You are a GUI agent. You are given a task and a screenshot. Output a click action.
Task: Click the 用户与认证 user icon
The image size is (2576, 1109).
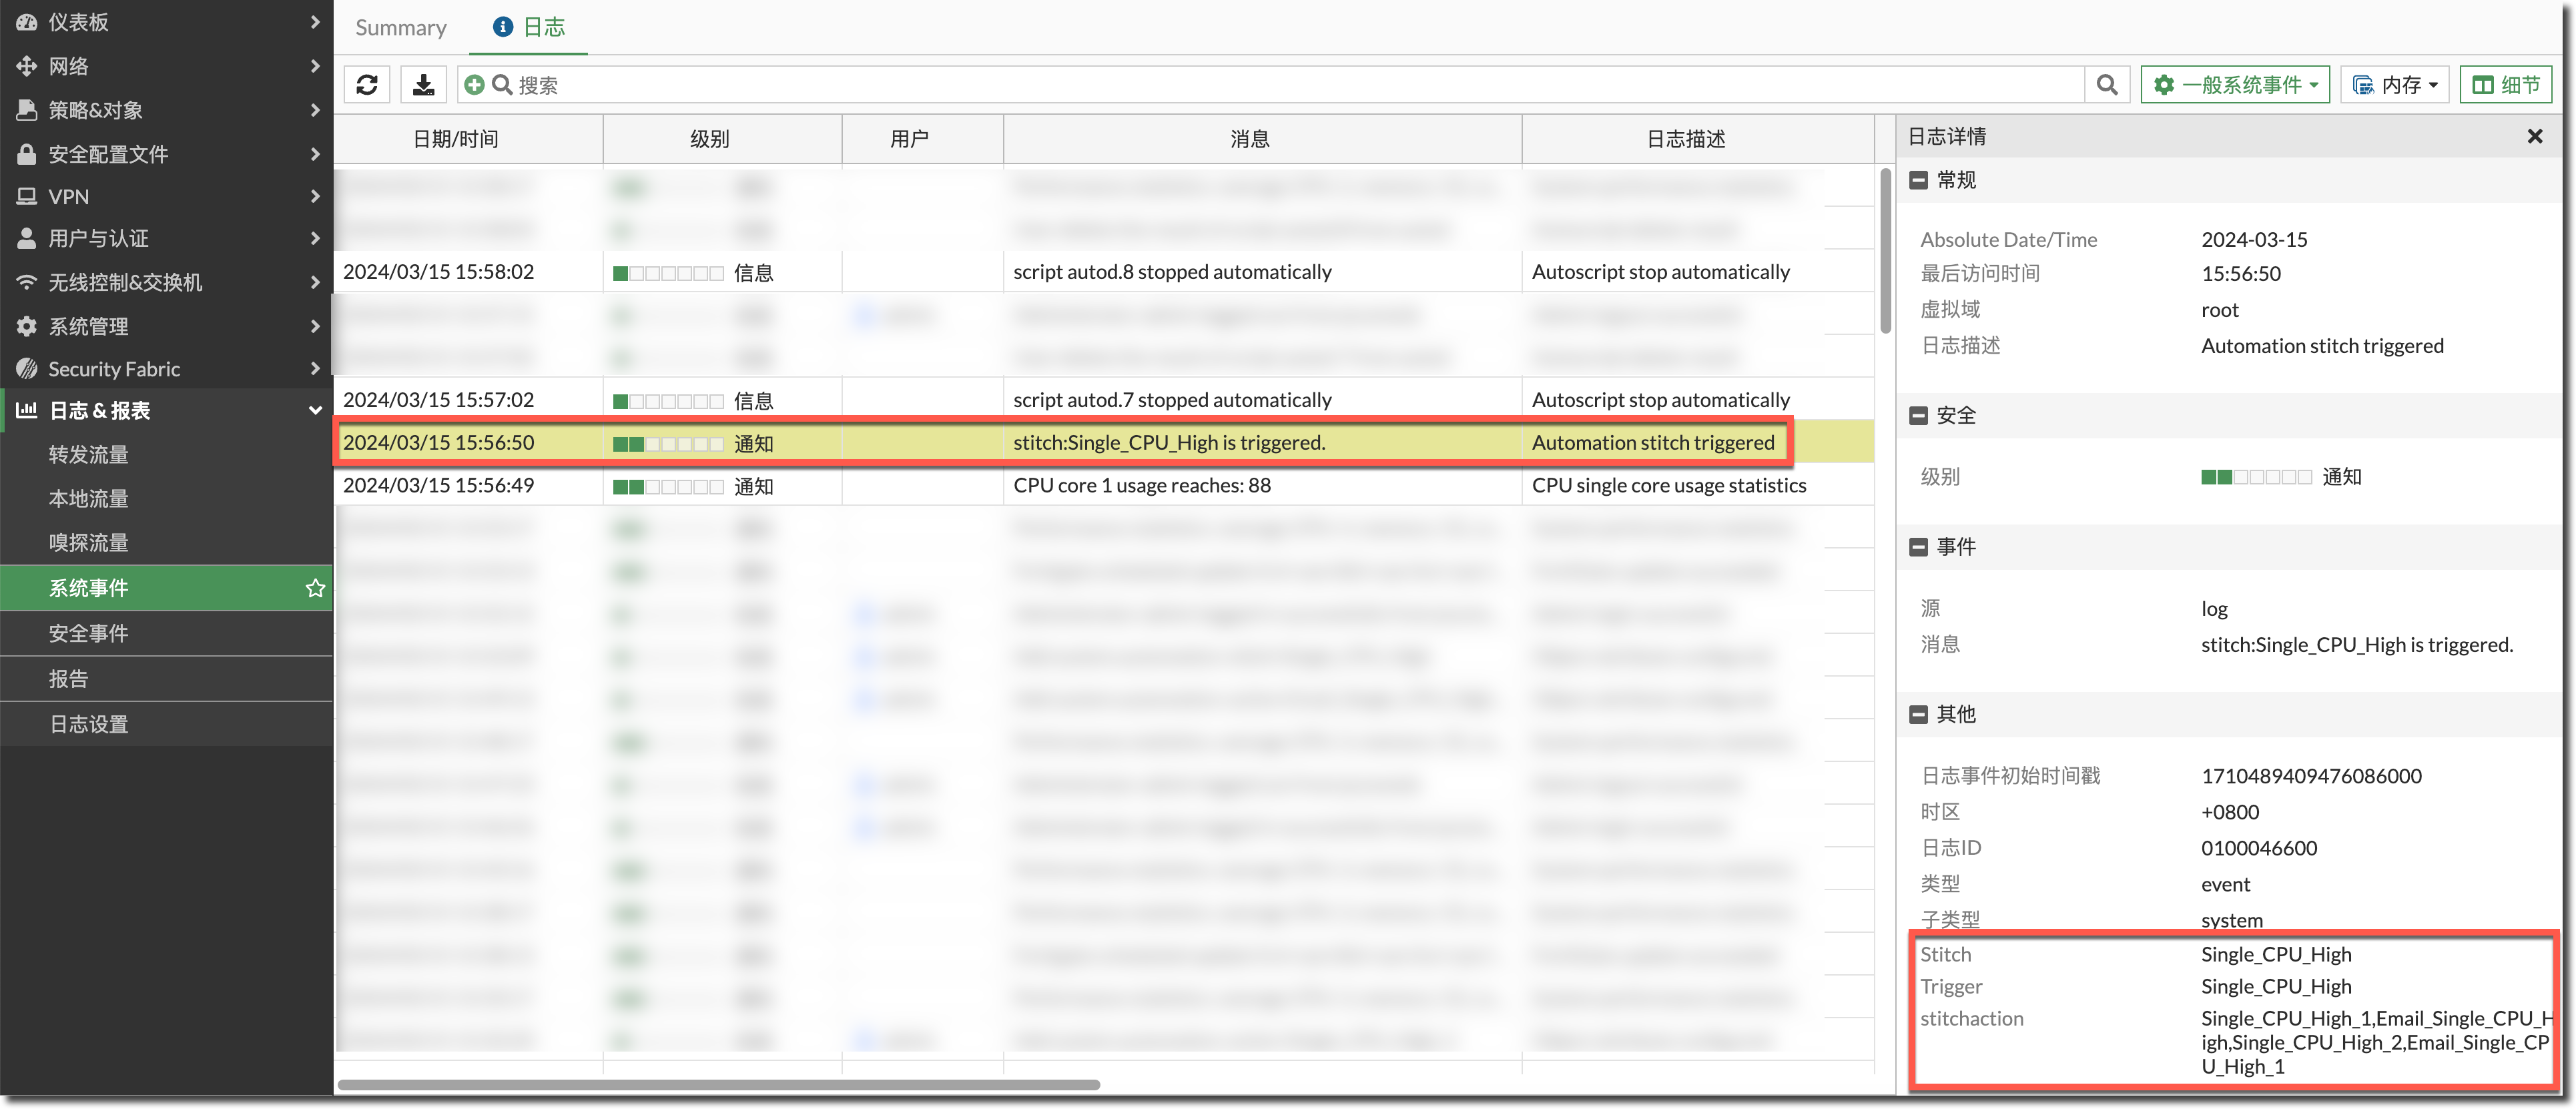pyautogui.click(x=27, y=238)
